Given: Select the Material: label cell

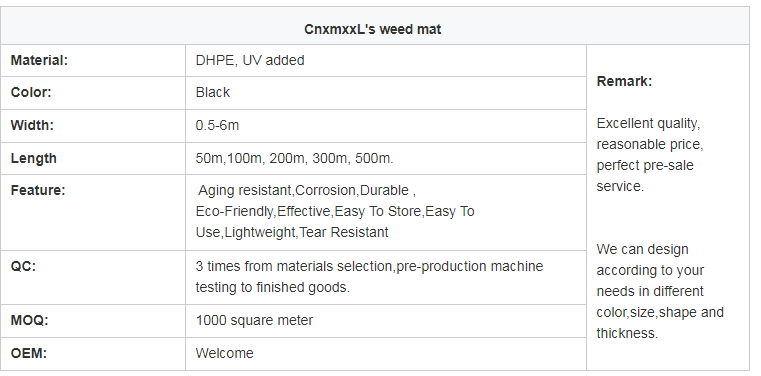Looking at the screenshot, I should 93,61.
